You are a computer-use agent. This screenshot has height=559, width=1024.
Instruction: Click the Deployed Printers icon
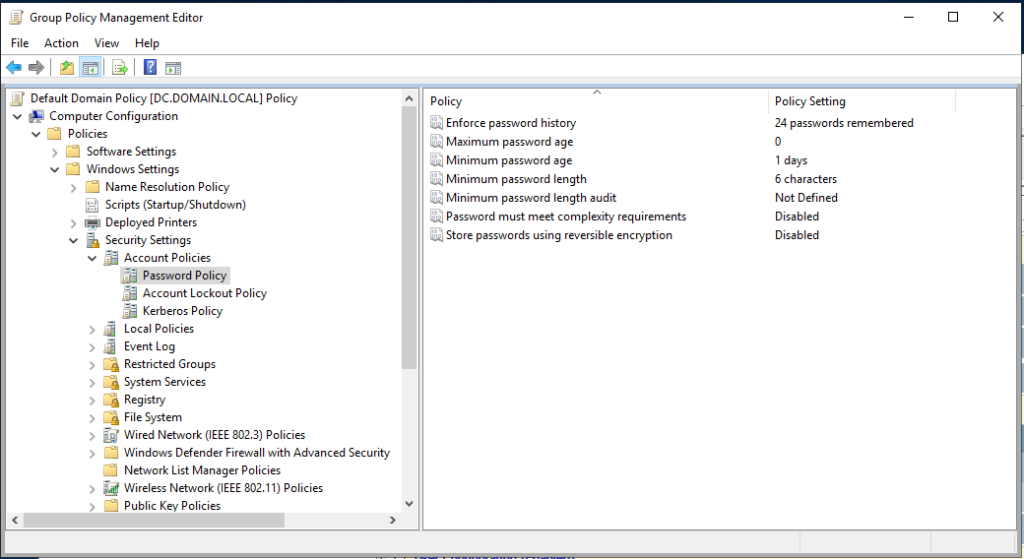click(93, 223)
